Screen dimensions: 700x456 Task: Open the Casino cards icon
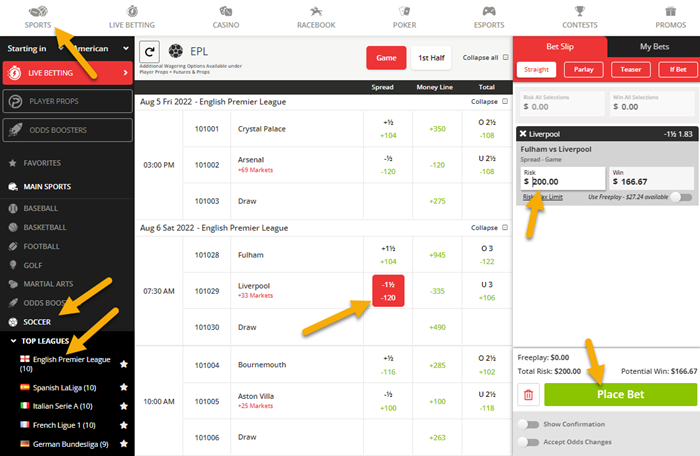(x=226, y=11)
